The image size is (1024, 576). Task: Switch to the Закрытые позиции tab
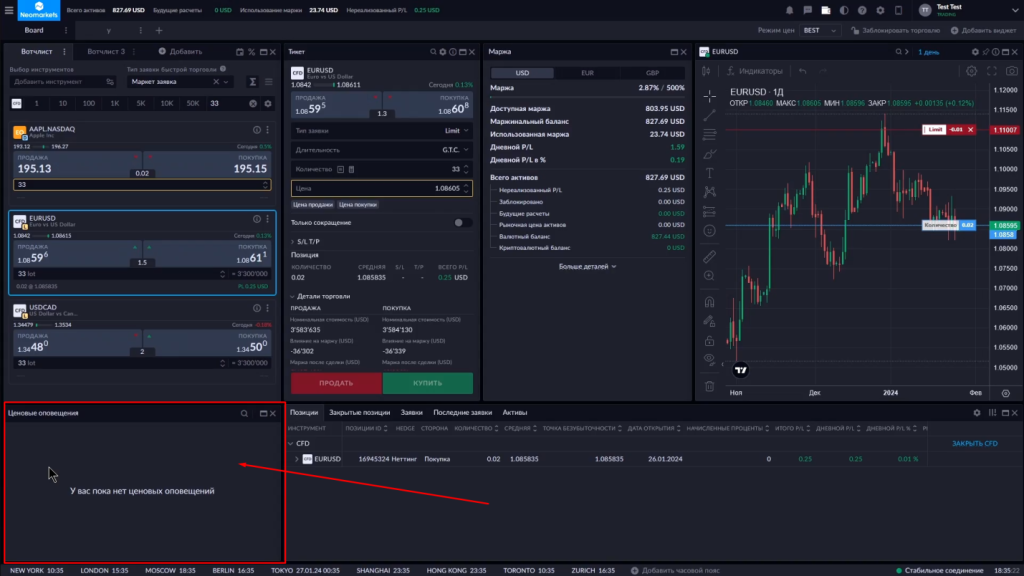[359, 413]
